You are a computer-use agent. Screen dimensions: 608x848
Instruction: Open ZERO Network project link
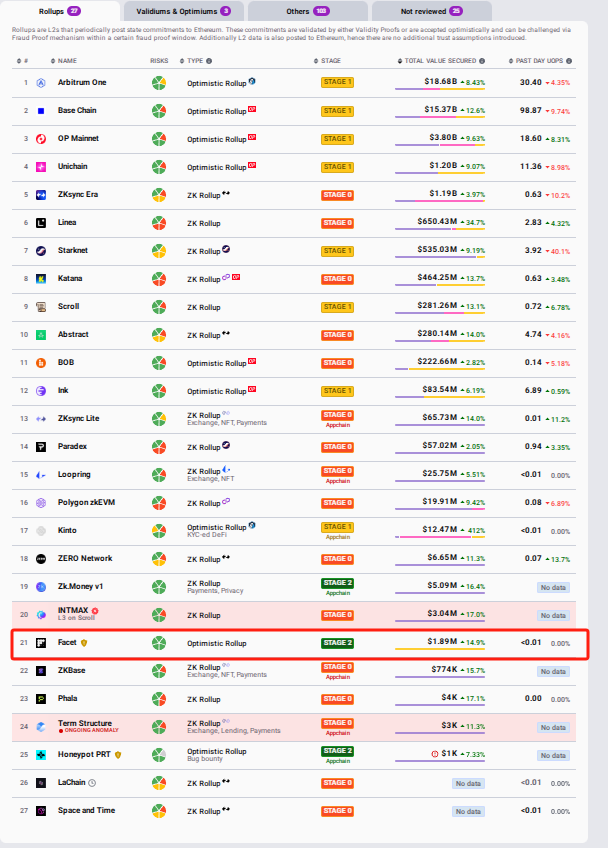point(85,559)
